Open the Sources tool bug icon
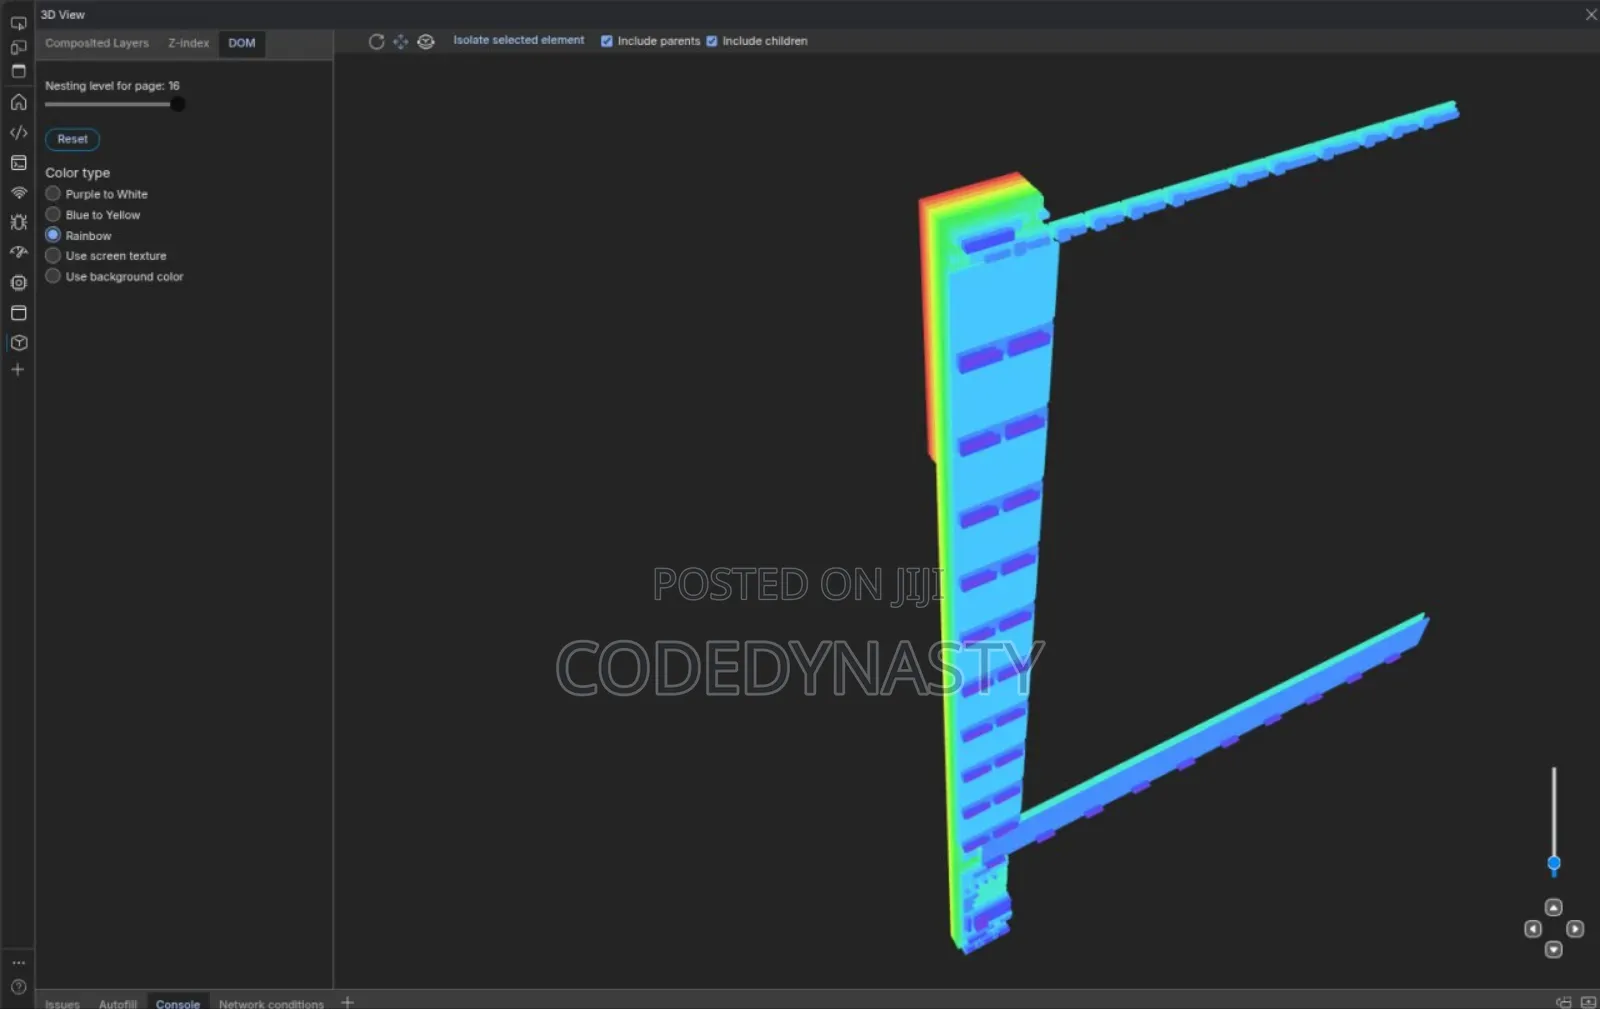The width and height of the screenshot is (1600, 1009). click(18, 222)
